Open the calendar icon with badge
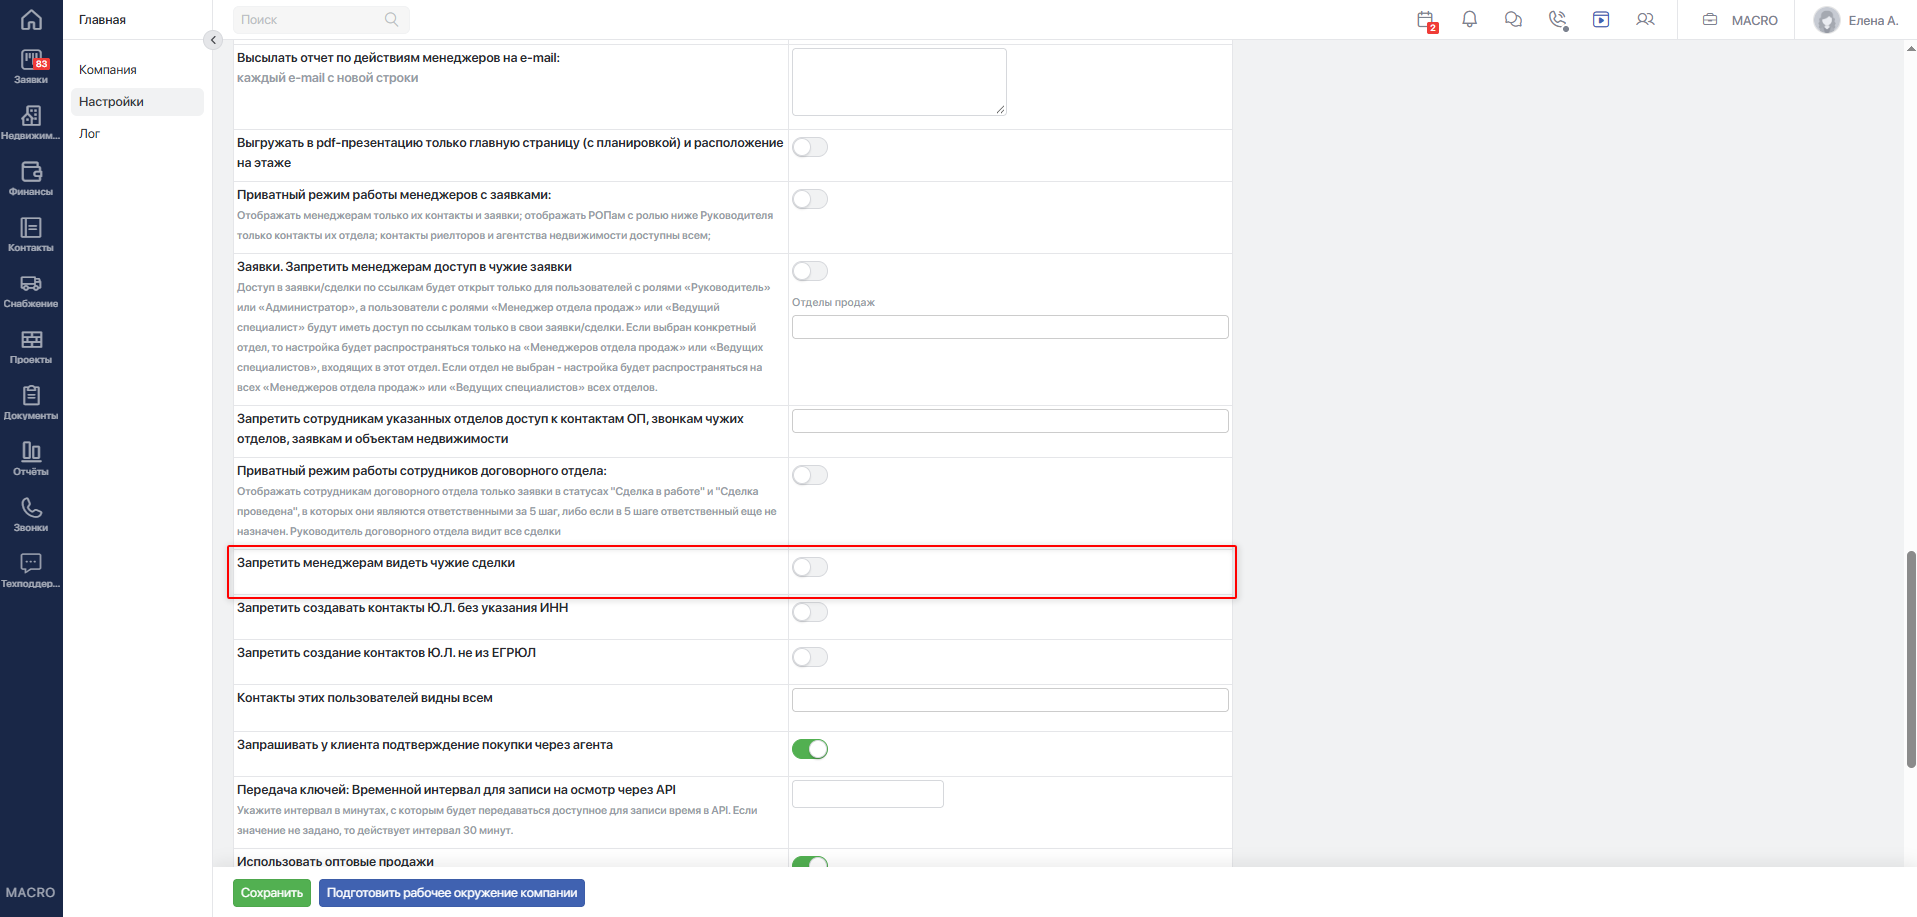Viewport: 1917px width, 917px height. click(1426, 20)
